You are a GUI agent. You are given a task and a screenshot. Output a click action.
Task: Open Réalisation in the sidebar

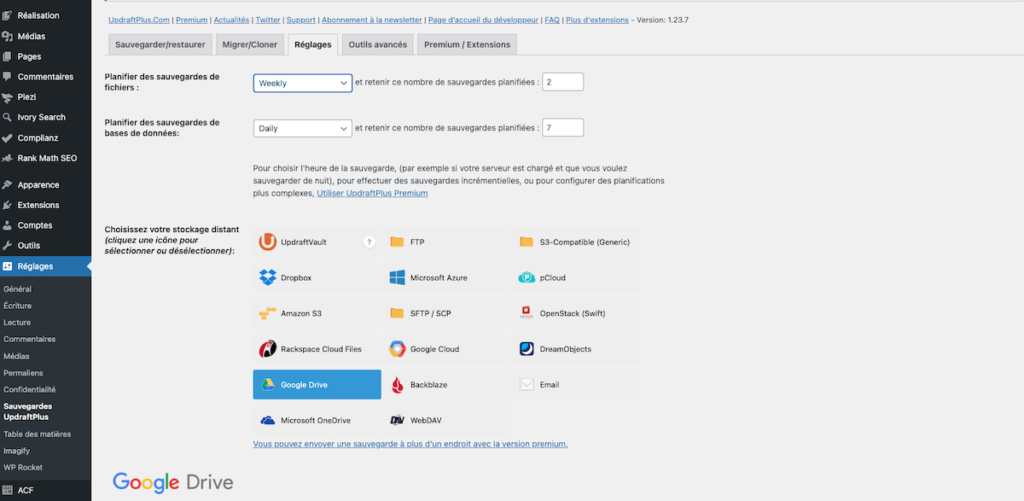pyautogui.click(x=38, y=16)
